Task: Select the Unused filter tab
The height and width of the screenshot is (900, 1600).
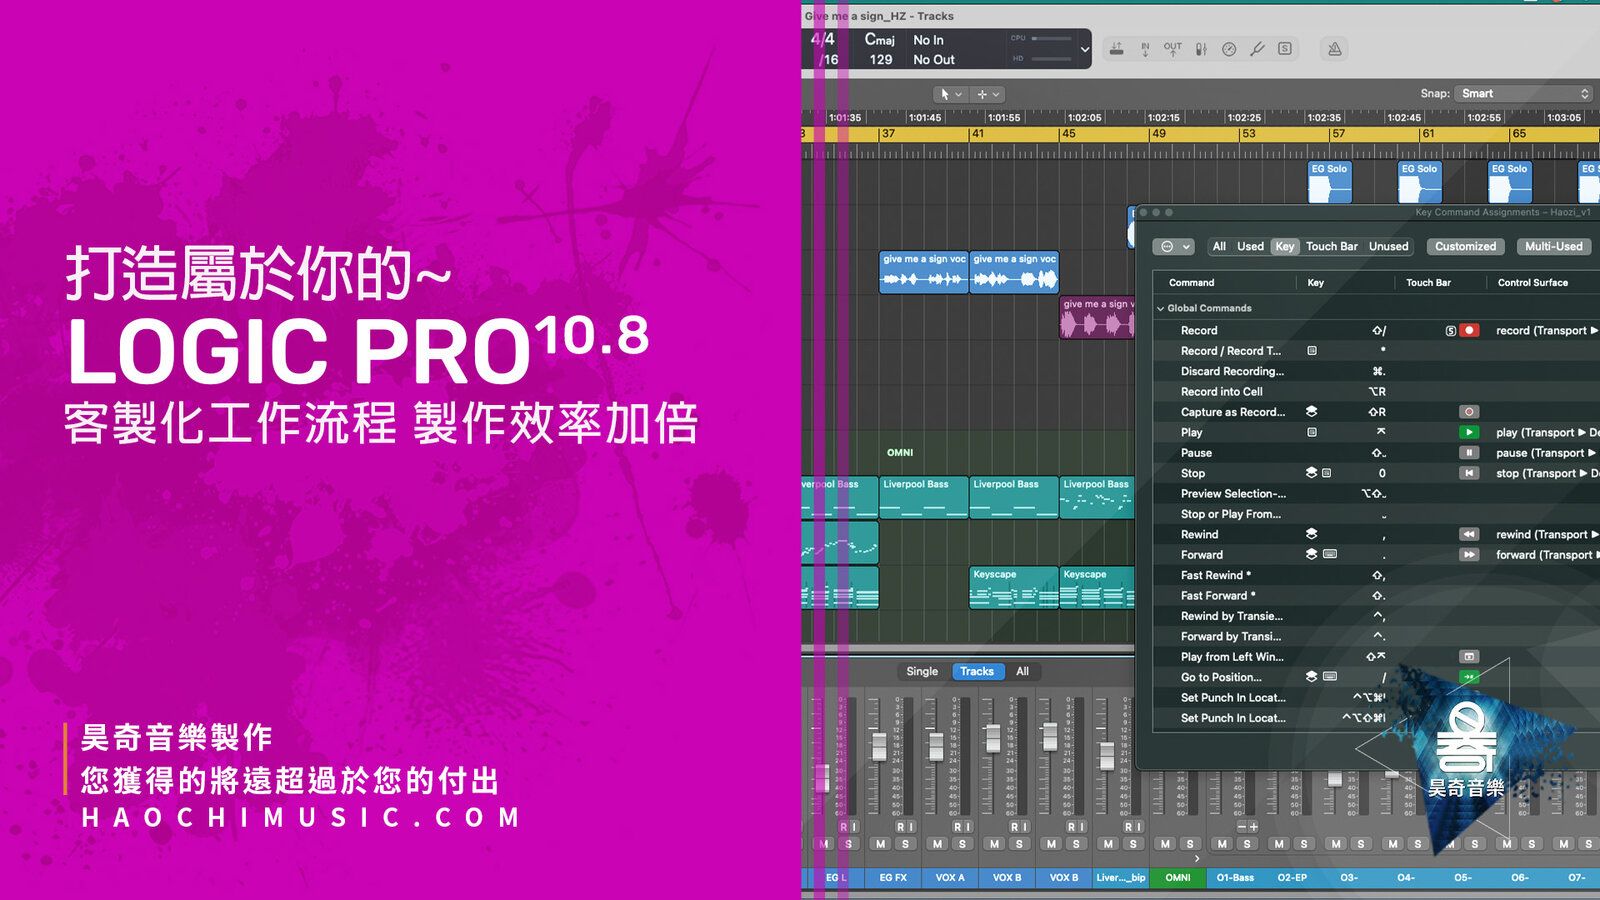Action: (1388, 246)
